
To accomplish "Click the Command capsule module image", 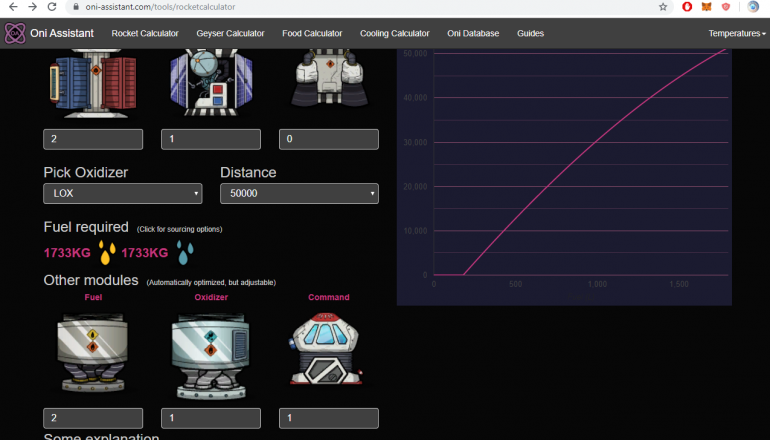I will pyautogui.click(x=326, y=349).
